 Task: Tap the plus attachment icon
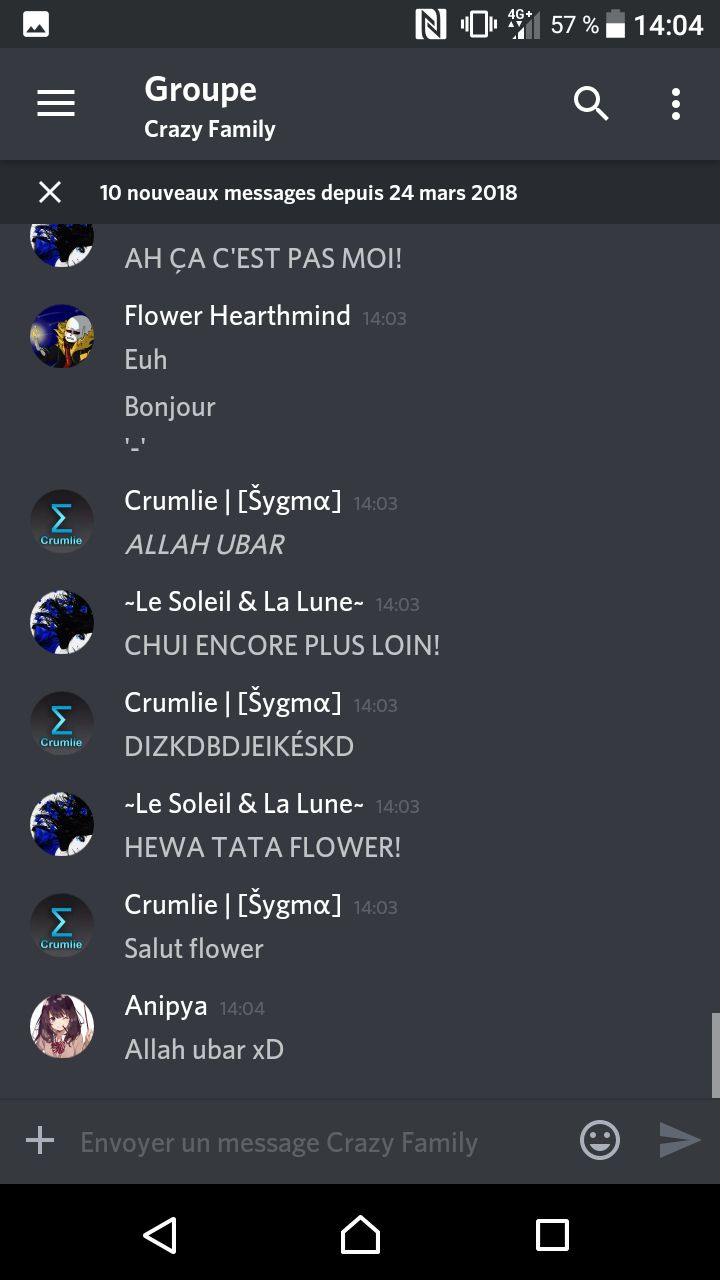(40, 1140)
